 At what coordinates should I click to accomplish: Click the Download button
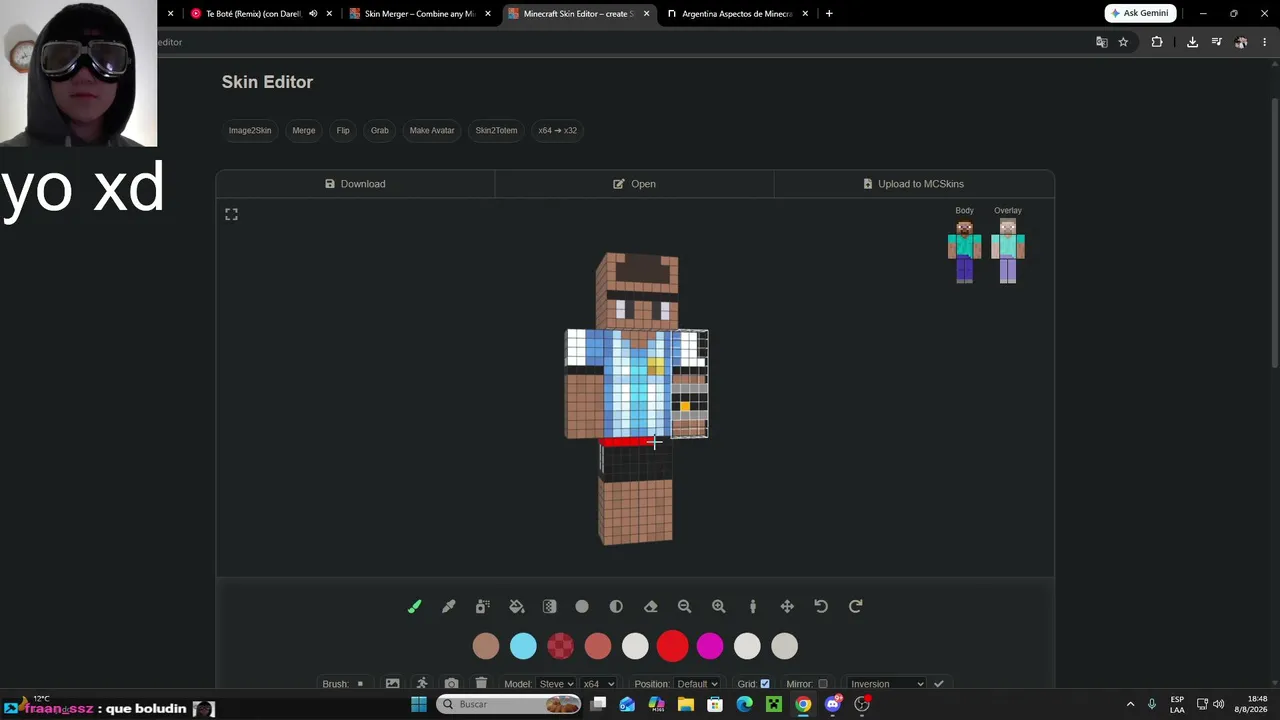tap(355, 184)
